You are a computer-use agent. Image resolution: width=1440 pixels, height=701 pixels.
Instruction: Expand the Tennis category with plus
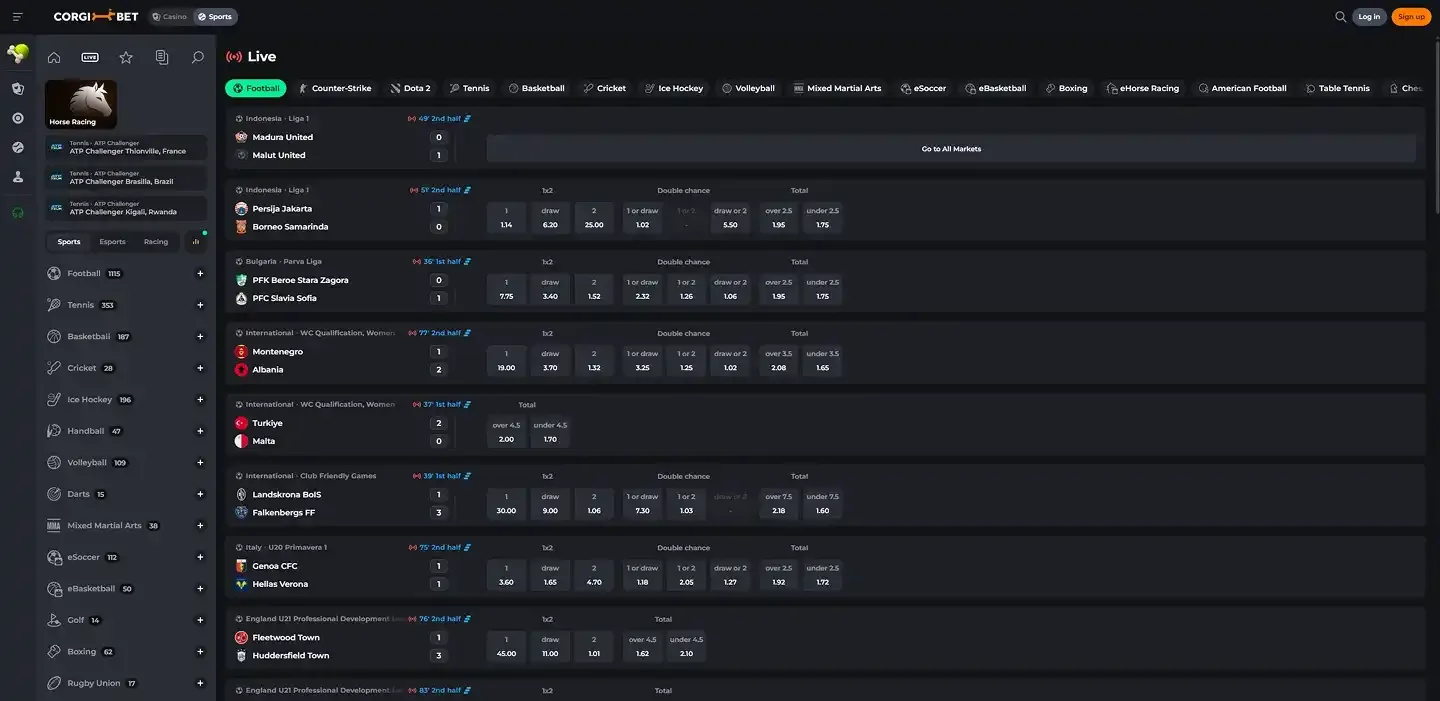click(x=200, y=305)
